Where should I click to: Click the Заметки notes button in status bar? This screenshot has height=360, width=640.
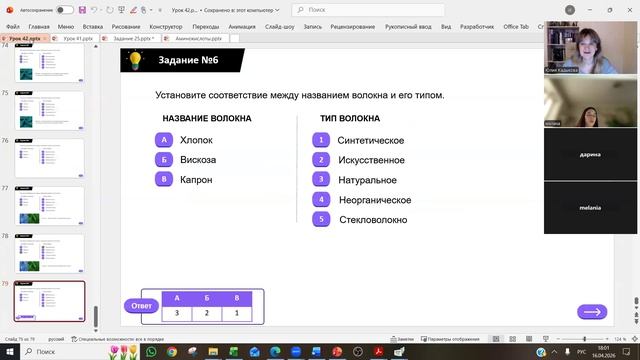point(402,339)
